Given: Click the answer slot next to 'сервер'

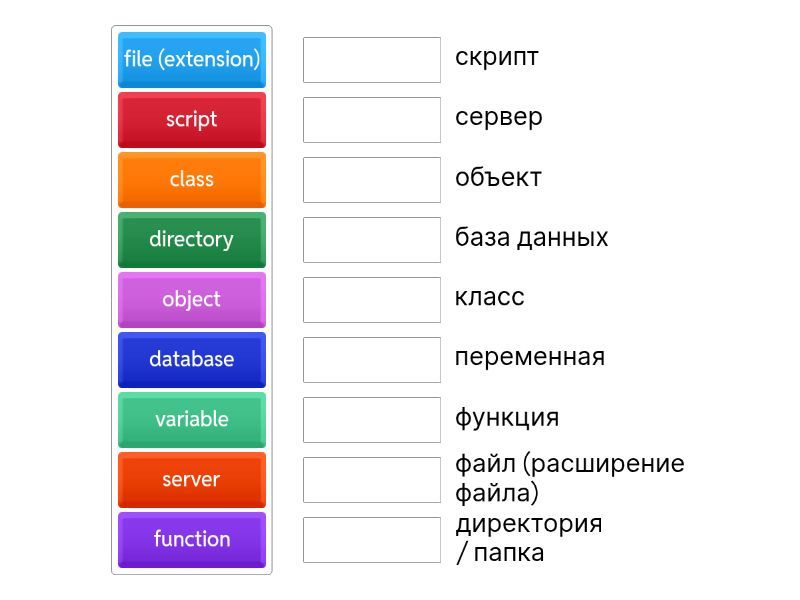Looking at the screenshot, I should 371,120.
